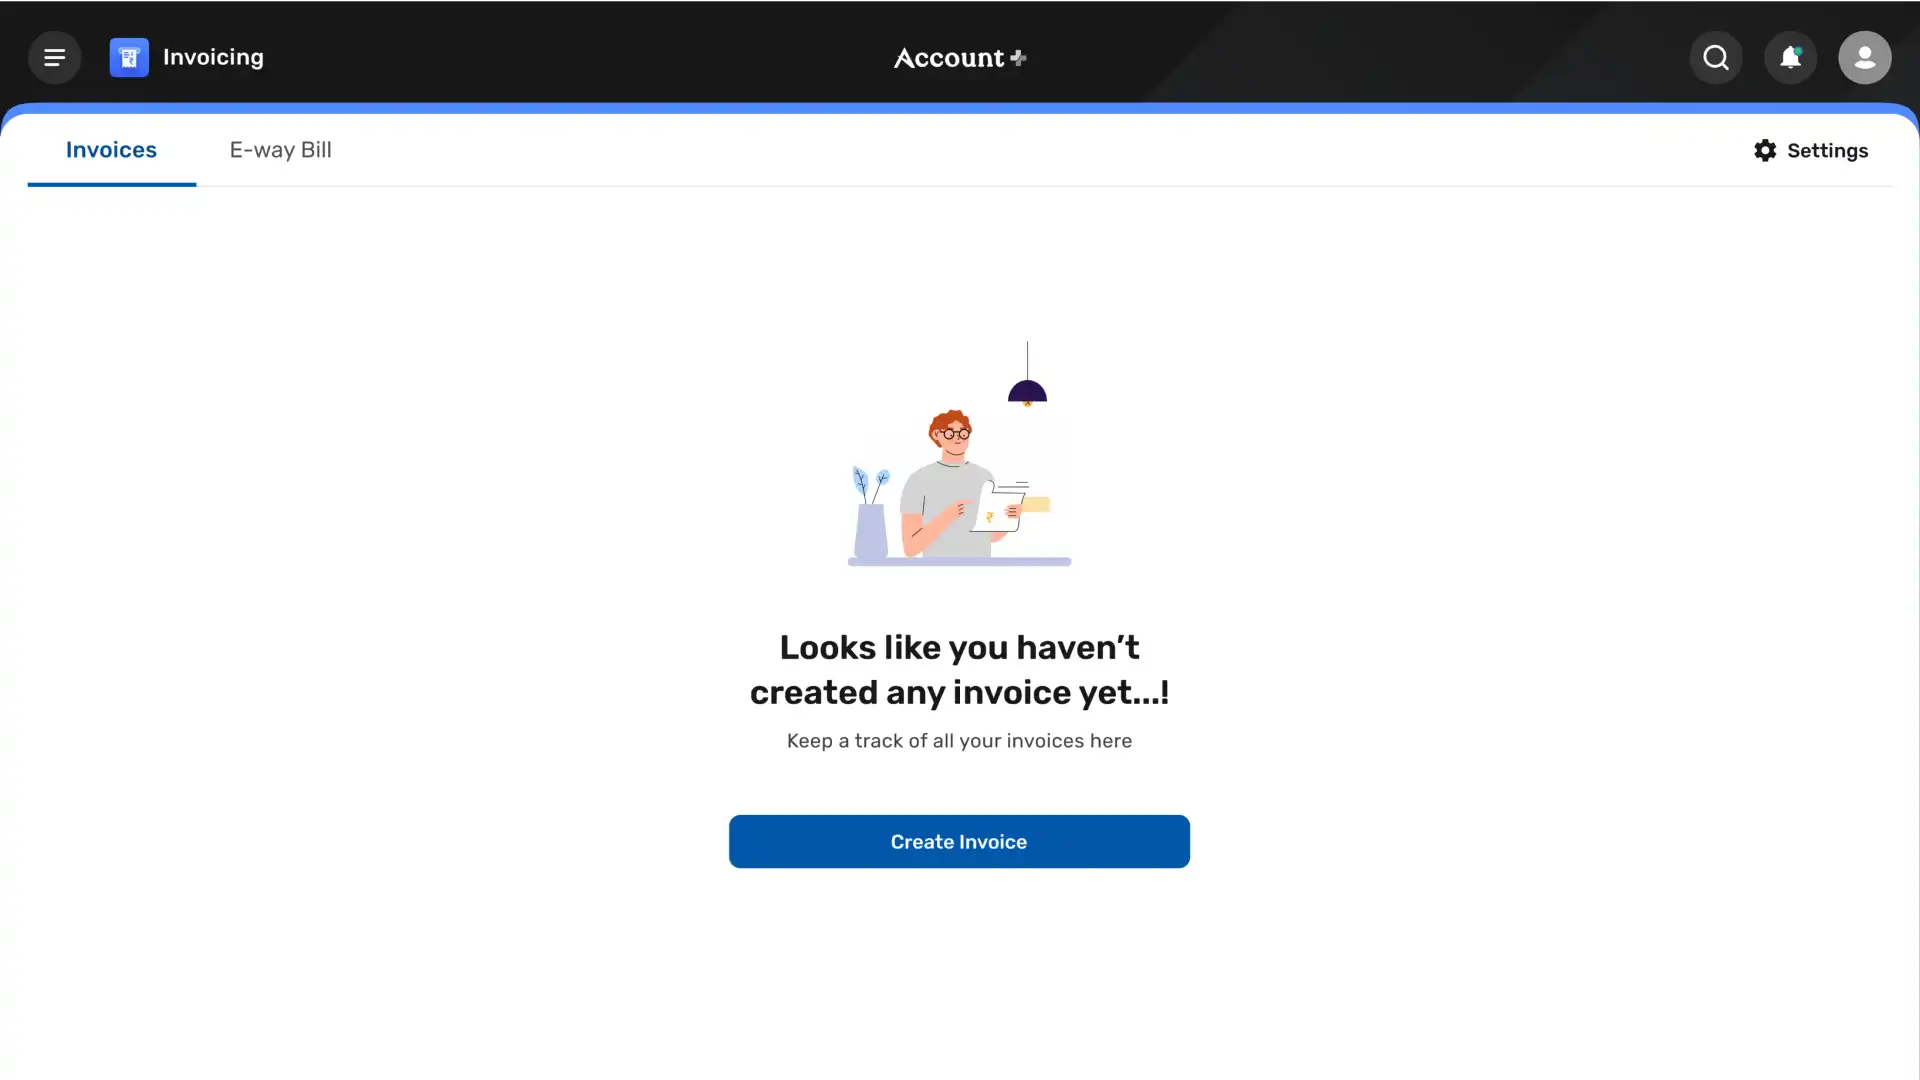Open the search icon
The height and width of the screenshot is (1080, 1920).
point(1716,57)
